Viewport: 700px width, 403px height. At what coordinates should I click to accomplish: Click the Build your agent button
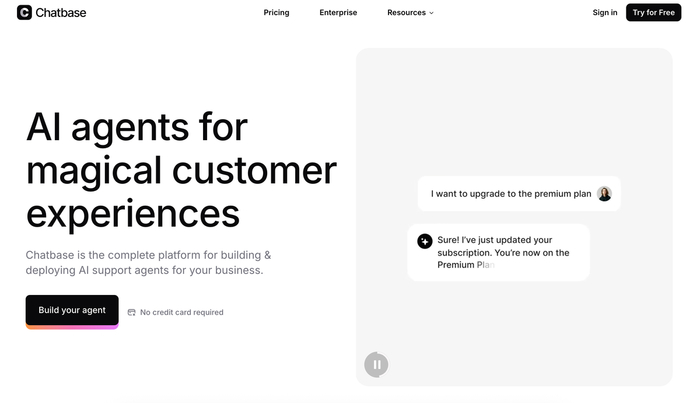tap(72, 310)
